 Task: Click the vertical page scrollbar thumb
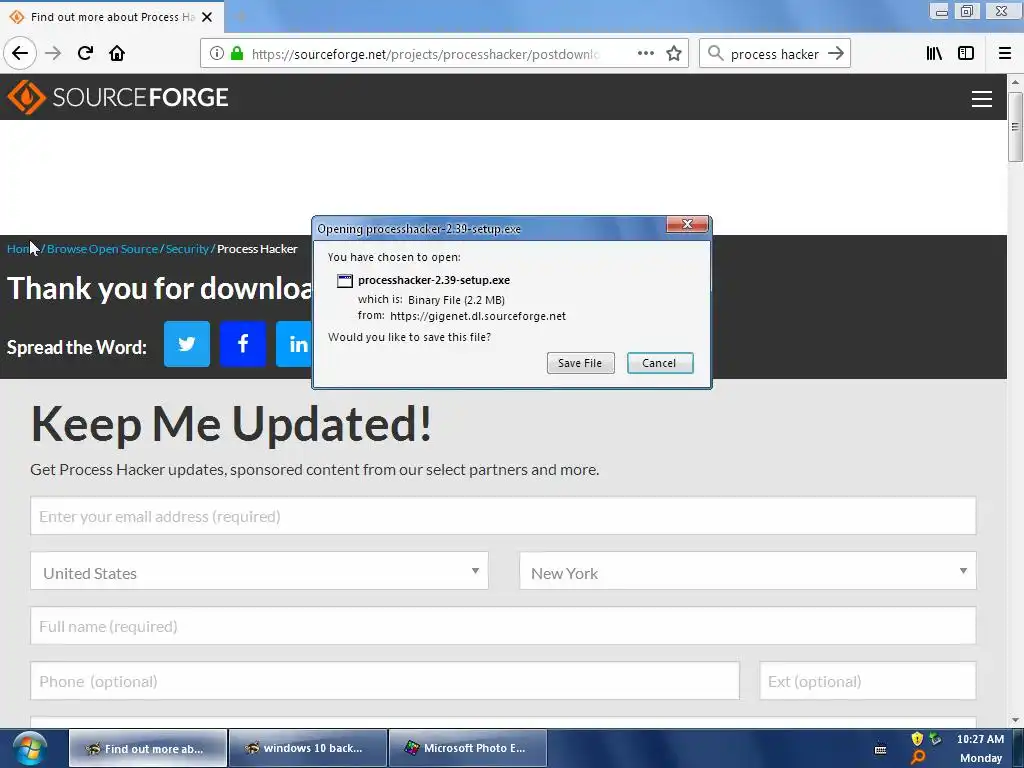click(x=1015, y=127)
